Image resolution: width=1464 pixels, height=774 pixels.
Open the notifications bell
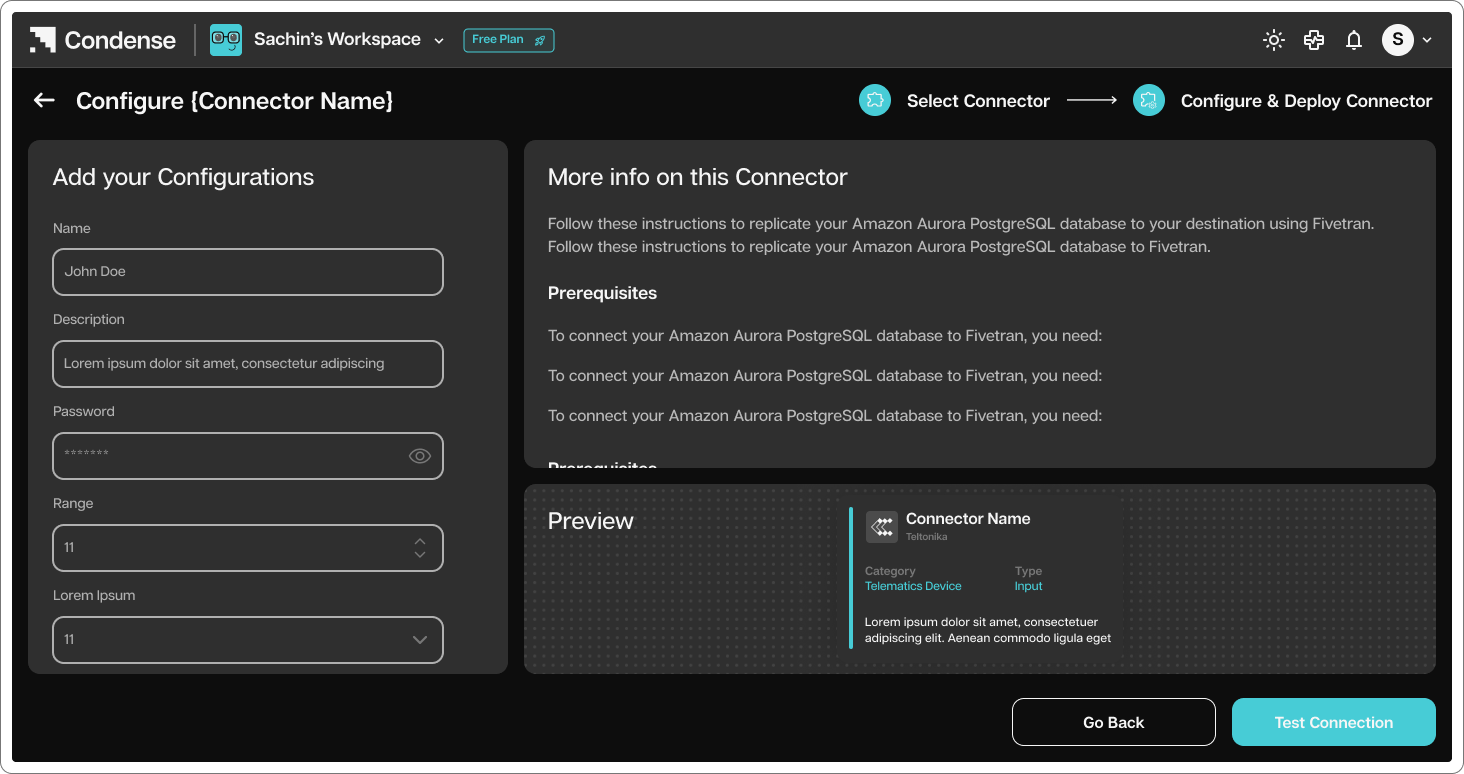1354,40
